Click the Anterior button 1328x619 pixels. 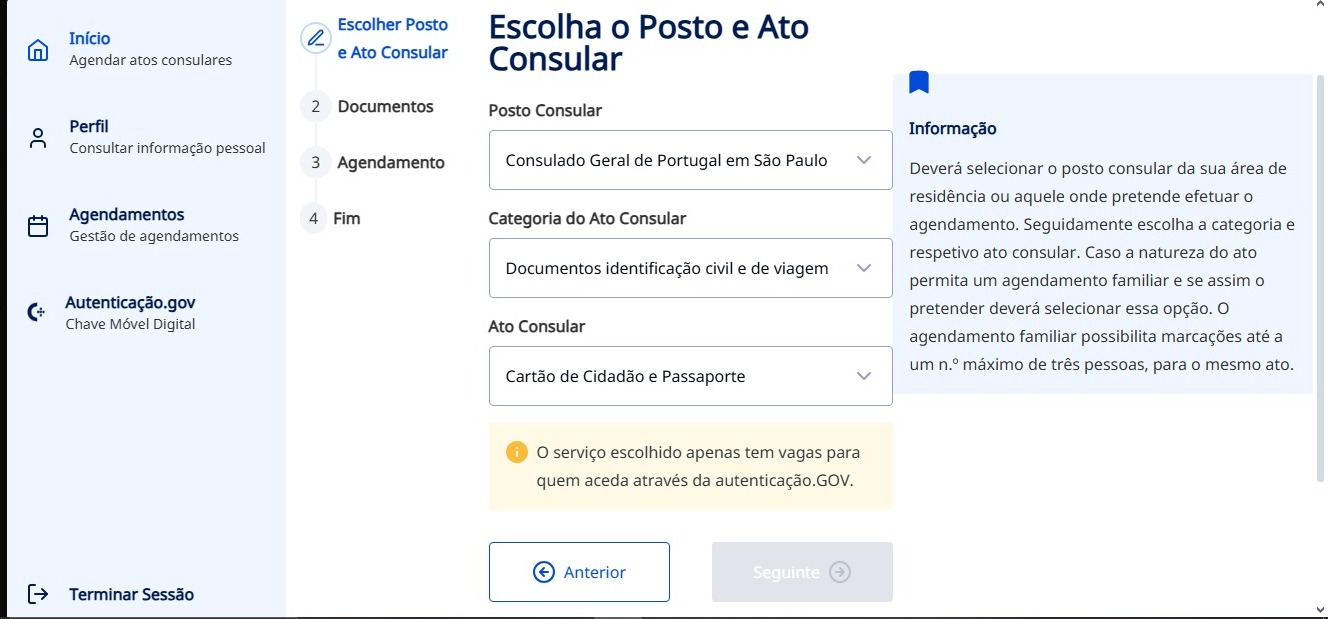pos(579,572)
